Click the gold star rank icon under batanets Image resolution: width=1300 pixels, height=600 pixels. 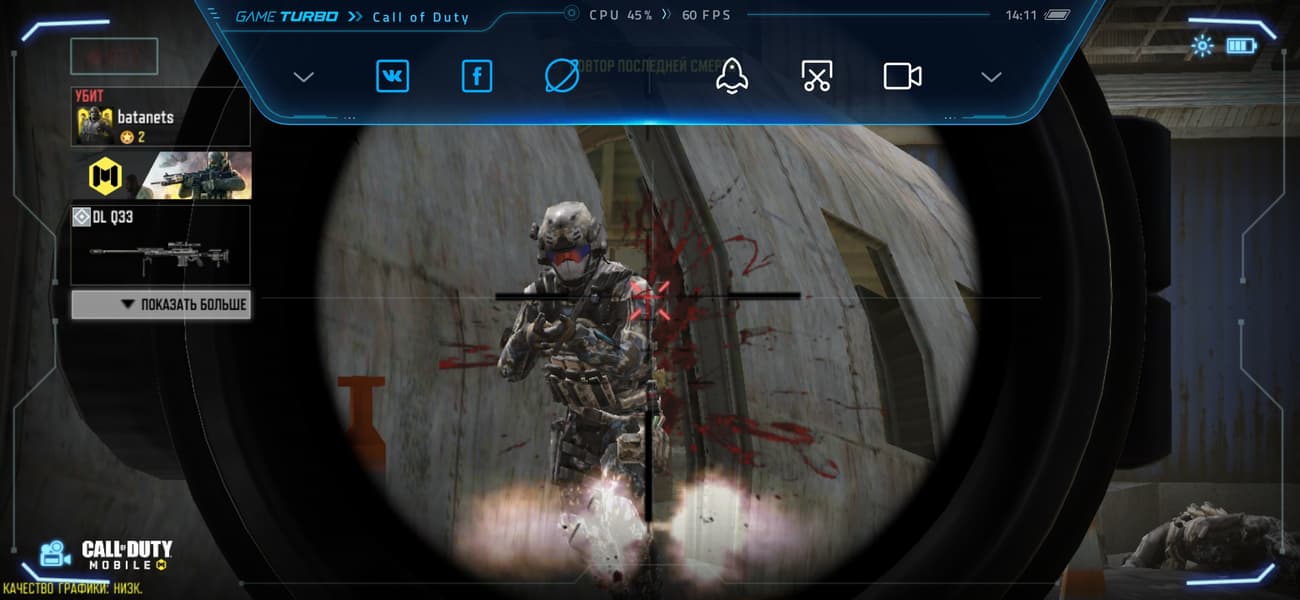click(x=127, y=137)
